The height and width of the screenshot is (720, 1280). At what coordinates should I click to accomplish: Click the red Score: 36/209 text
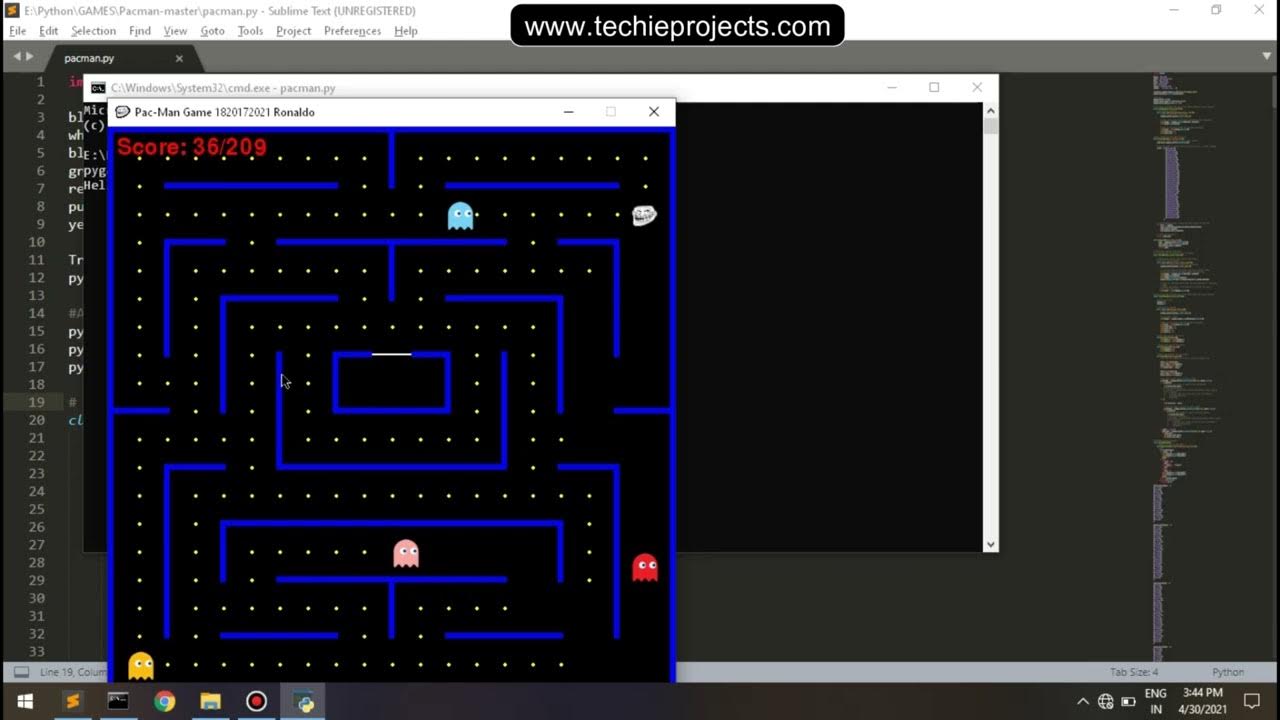click(x=192, y=148)
